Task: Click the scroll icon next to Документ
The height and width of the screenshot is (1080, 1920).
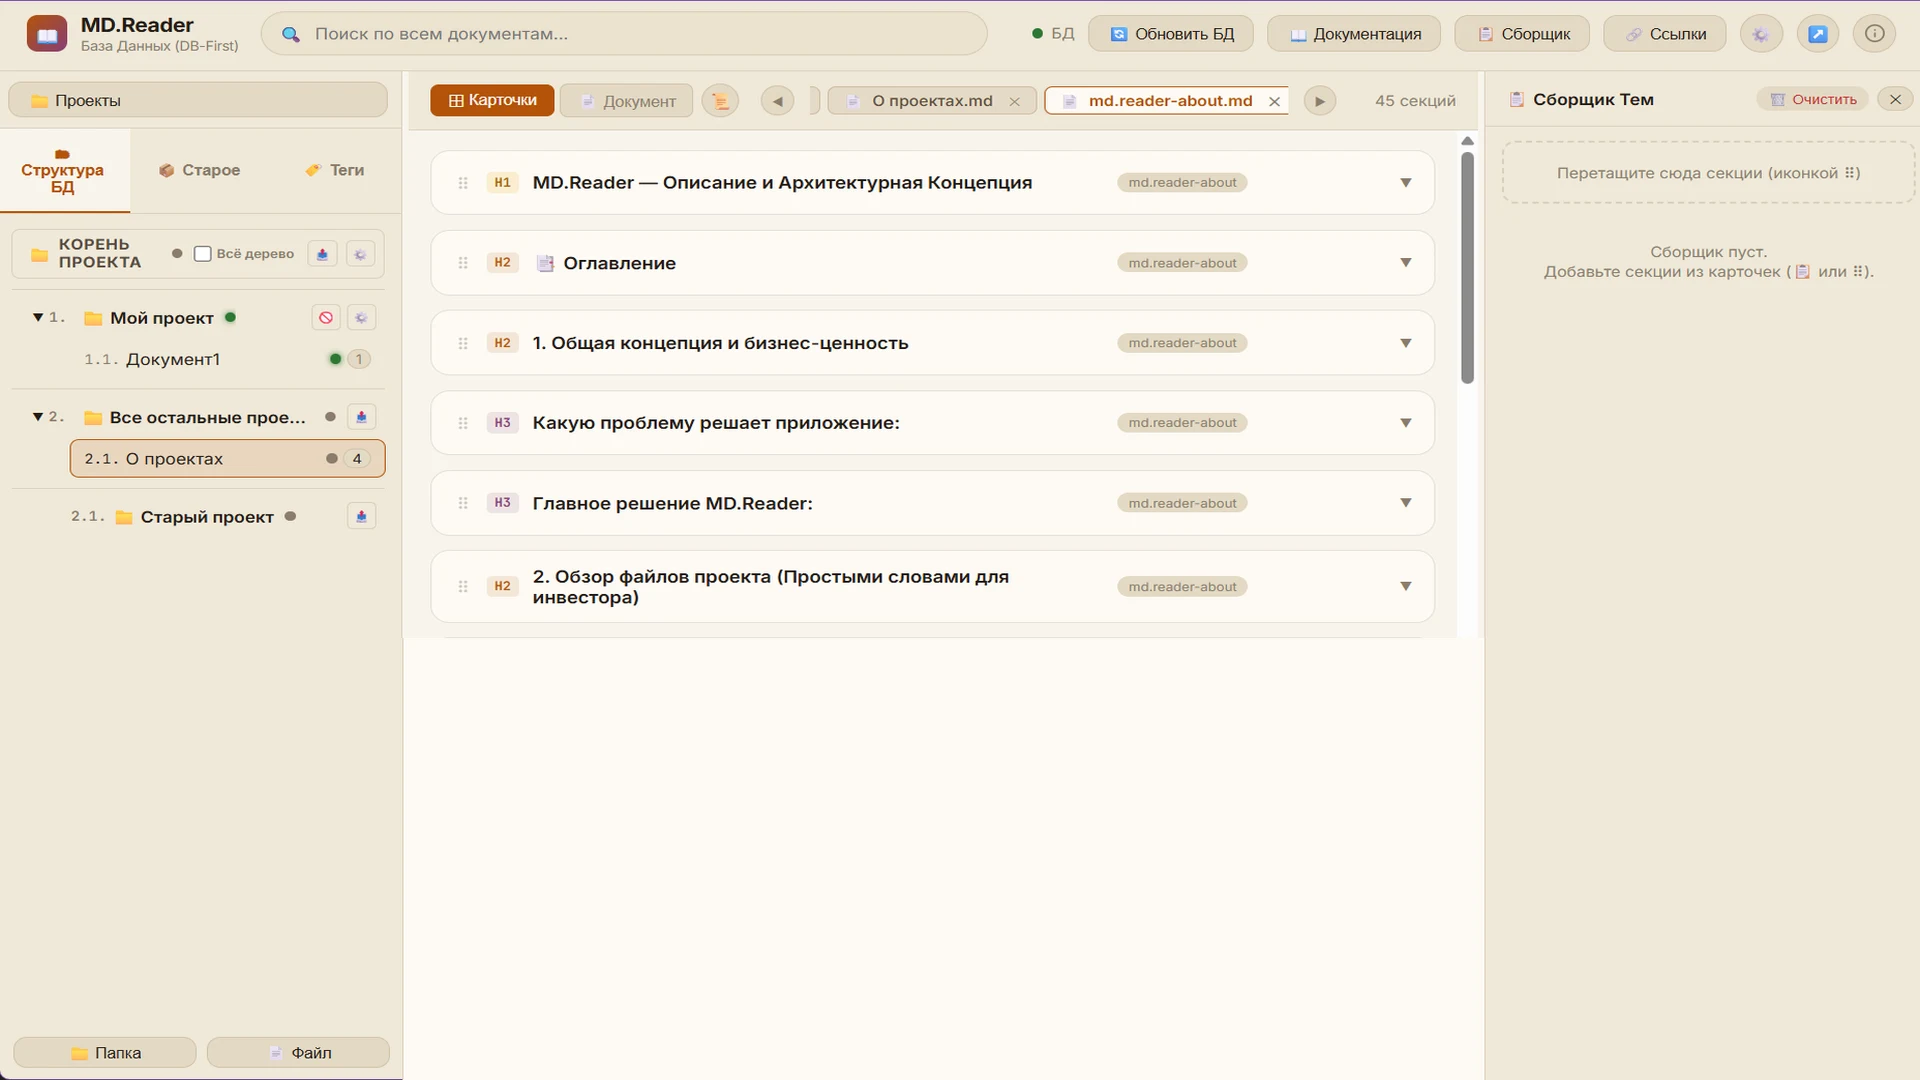Action: (x=720, y=100)
